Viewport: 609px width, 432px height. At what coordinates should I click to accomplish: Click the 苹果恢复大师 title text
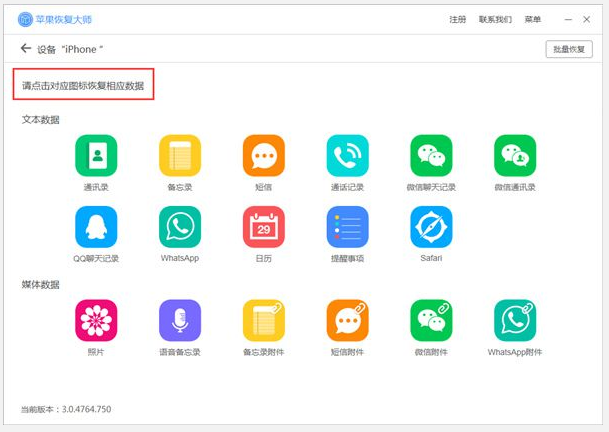pos(64,19)
